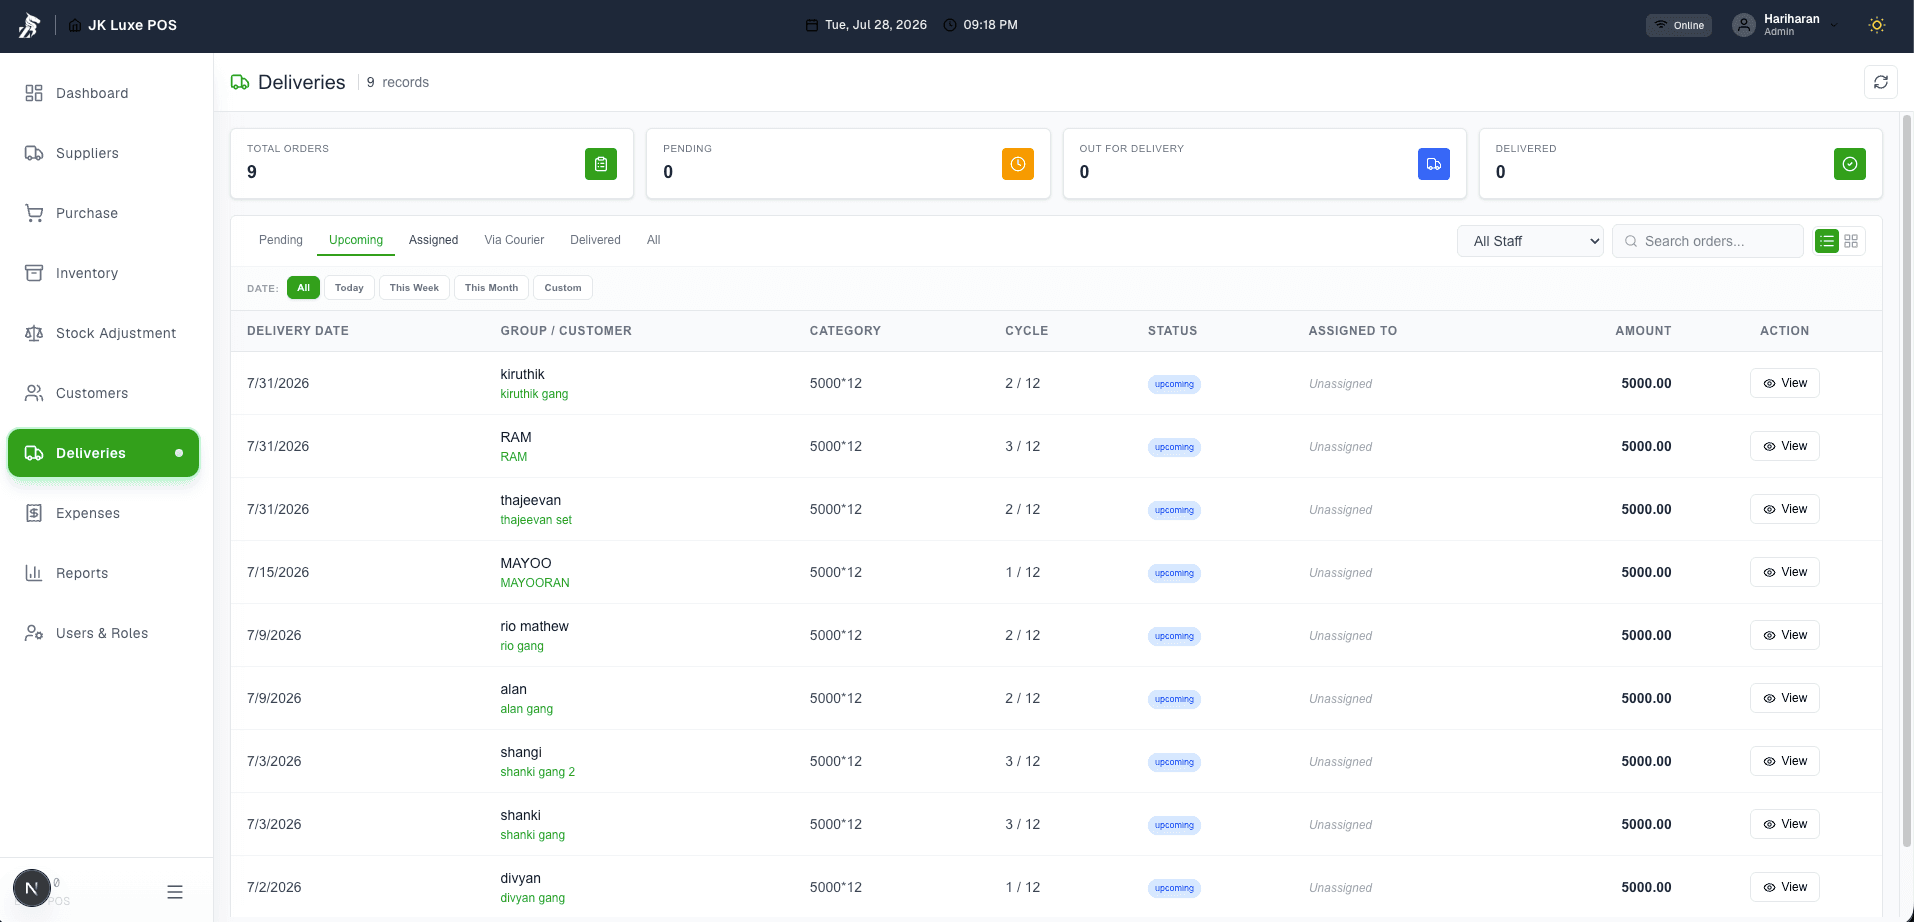1914x922 pixels.
Task: Click the Delivery Date column header
Action: [x=298, y=331]
